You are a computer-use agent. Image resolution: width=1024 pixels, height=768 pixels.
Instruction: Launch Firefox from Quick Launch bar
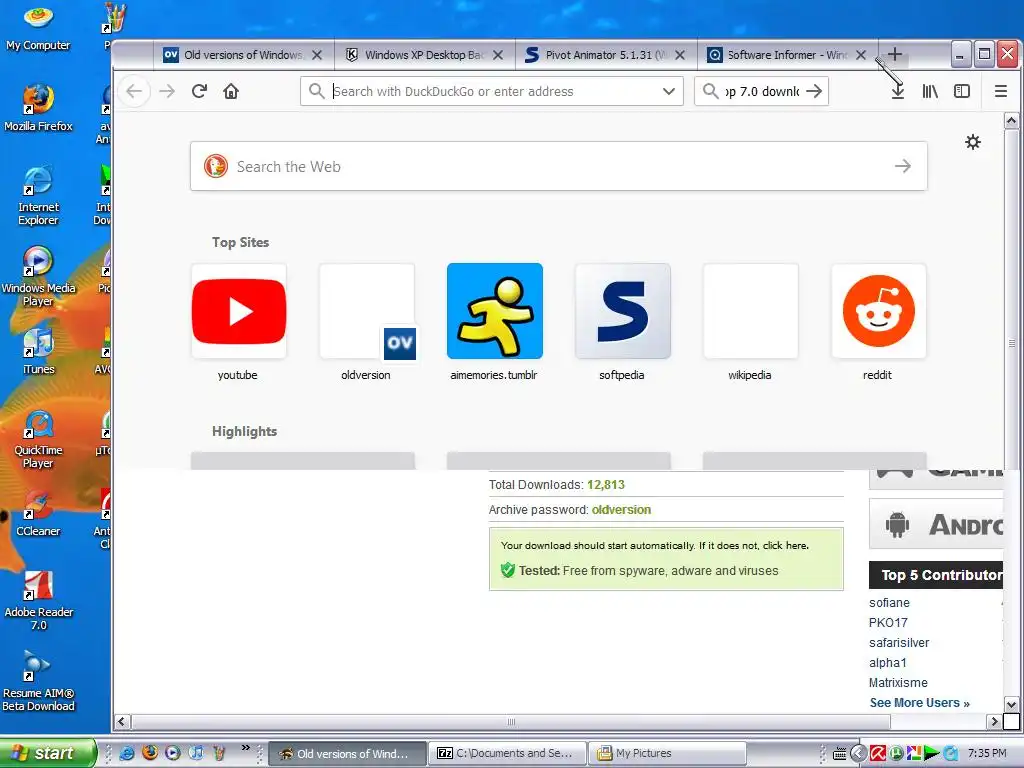(x=150, y=753)
